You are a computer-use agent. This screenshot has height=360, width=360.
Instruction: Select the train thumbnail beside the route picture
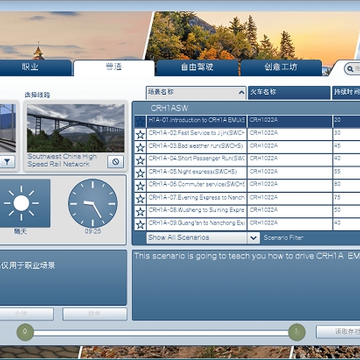(x=8, y=128)
